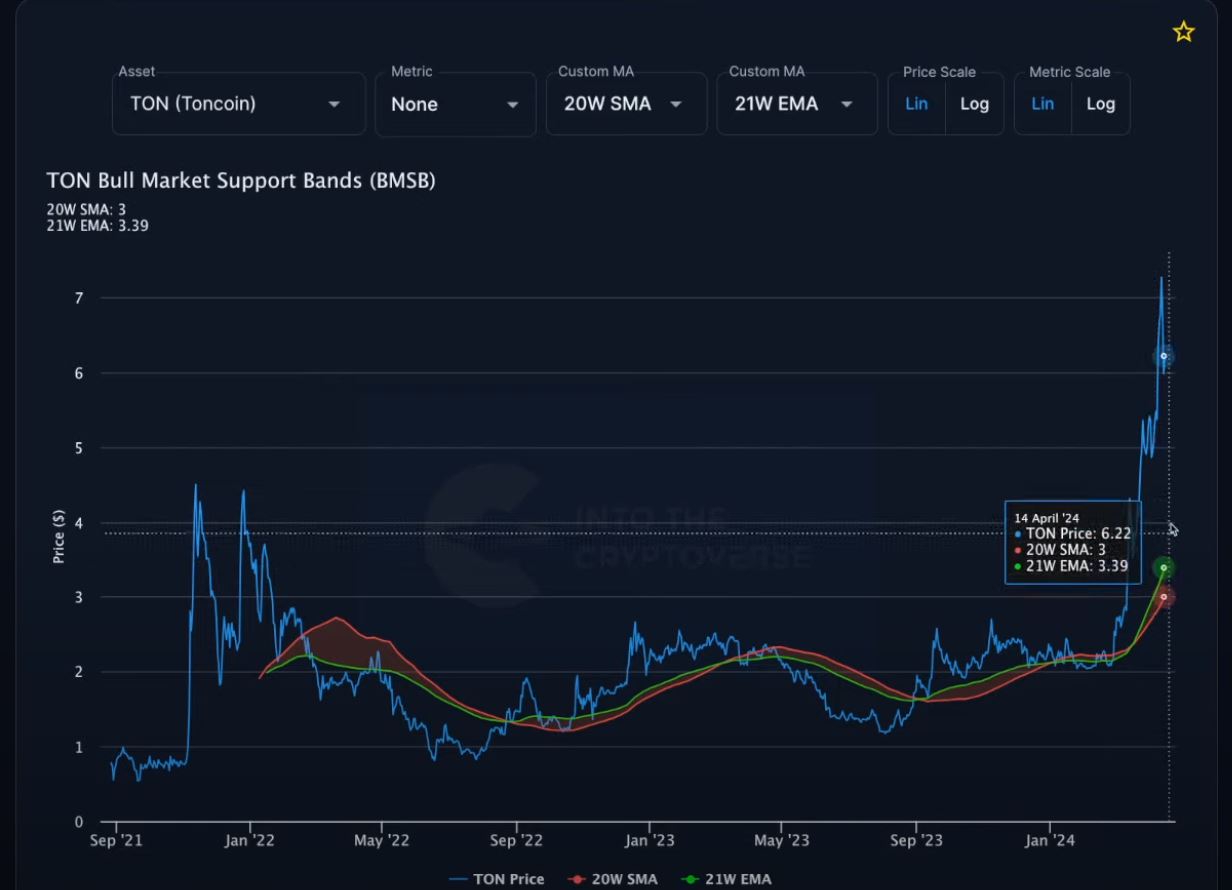The width and height of the screenshot is (1232, 890).
Task: Click the "May '22" x-axis label
Action: (383, 841)
